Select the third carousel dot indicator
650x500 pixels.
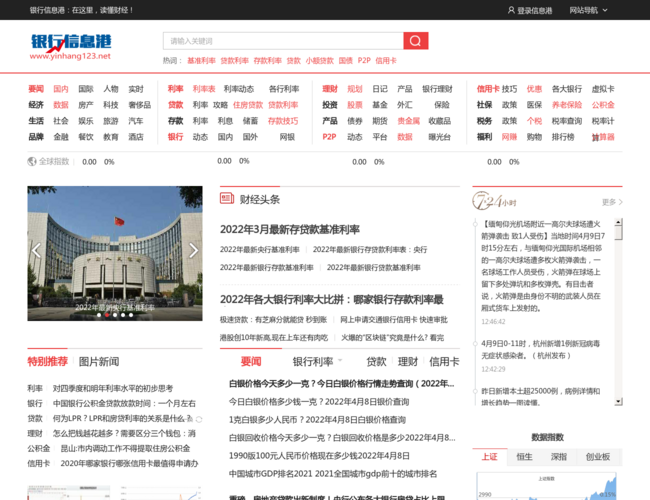[x=115, y=315]
